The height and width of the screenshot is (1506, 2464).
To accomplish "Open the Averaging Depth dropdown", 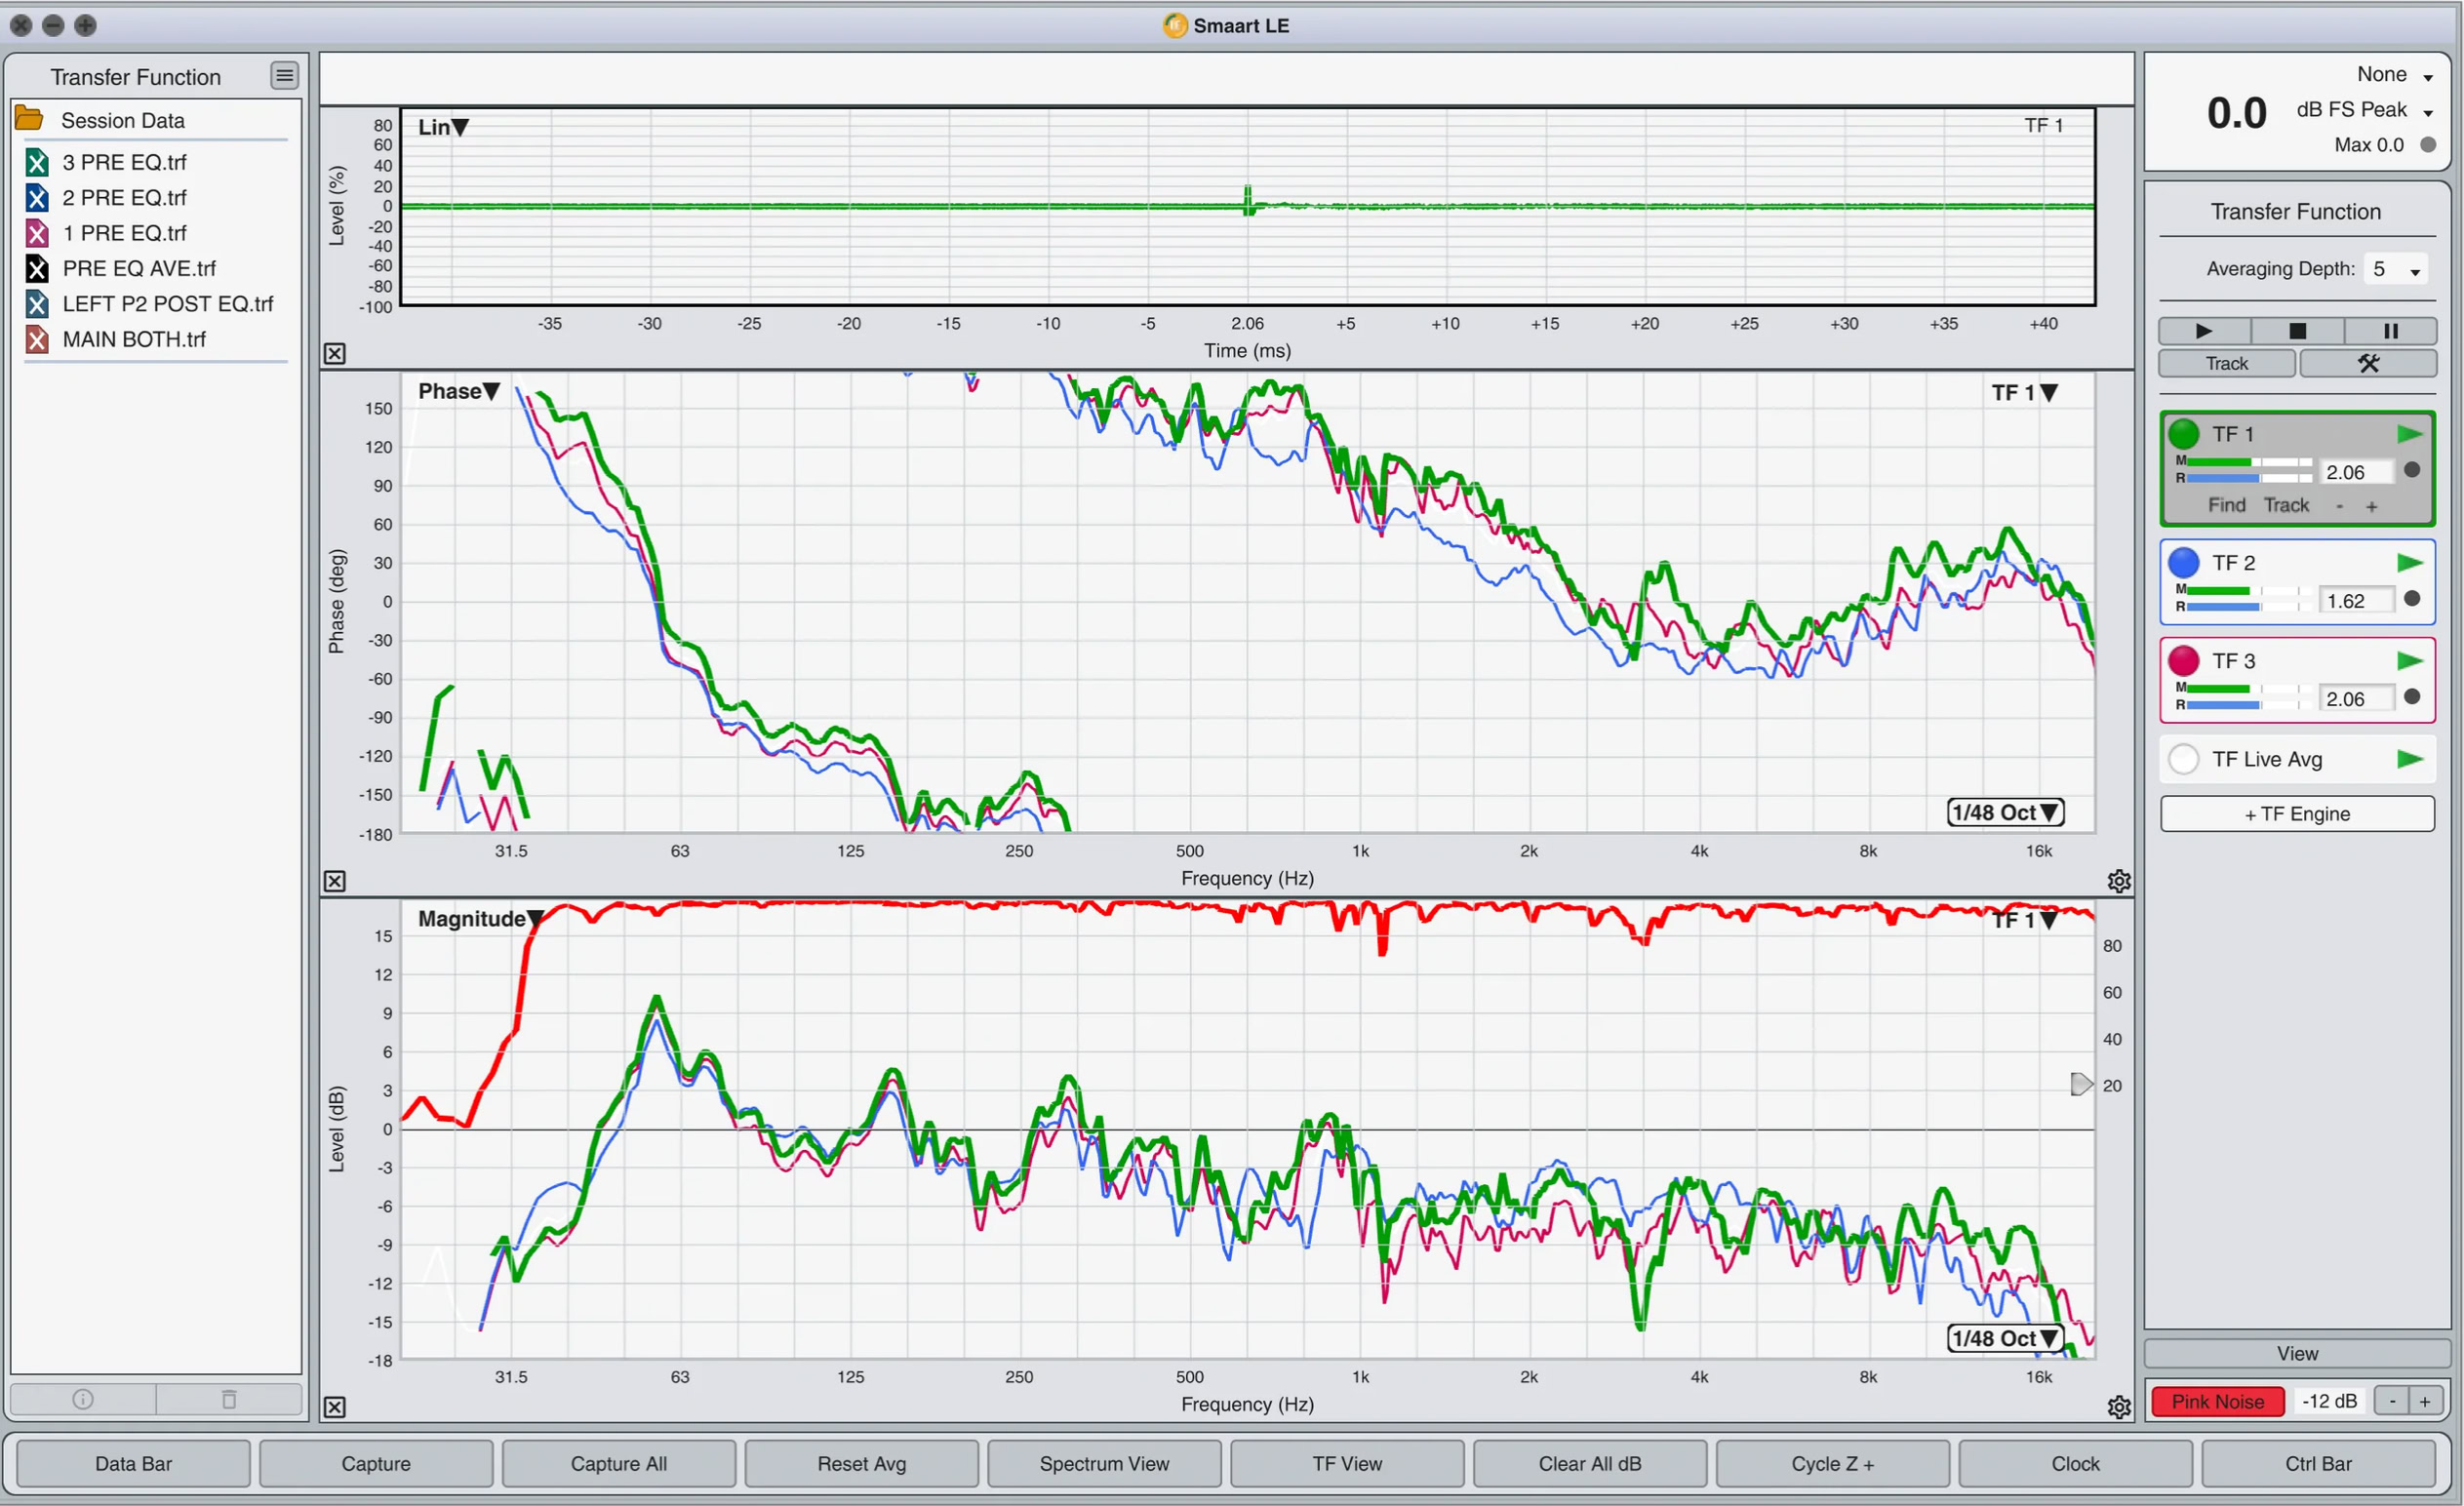I will (x=2397, y=269).
